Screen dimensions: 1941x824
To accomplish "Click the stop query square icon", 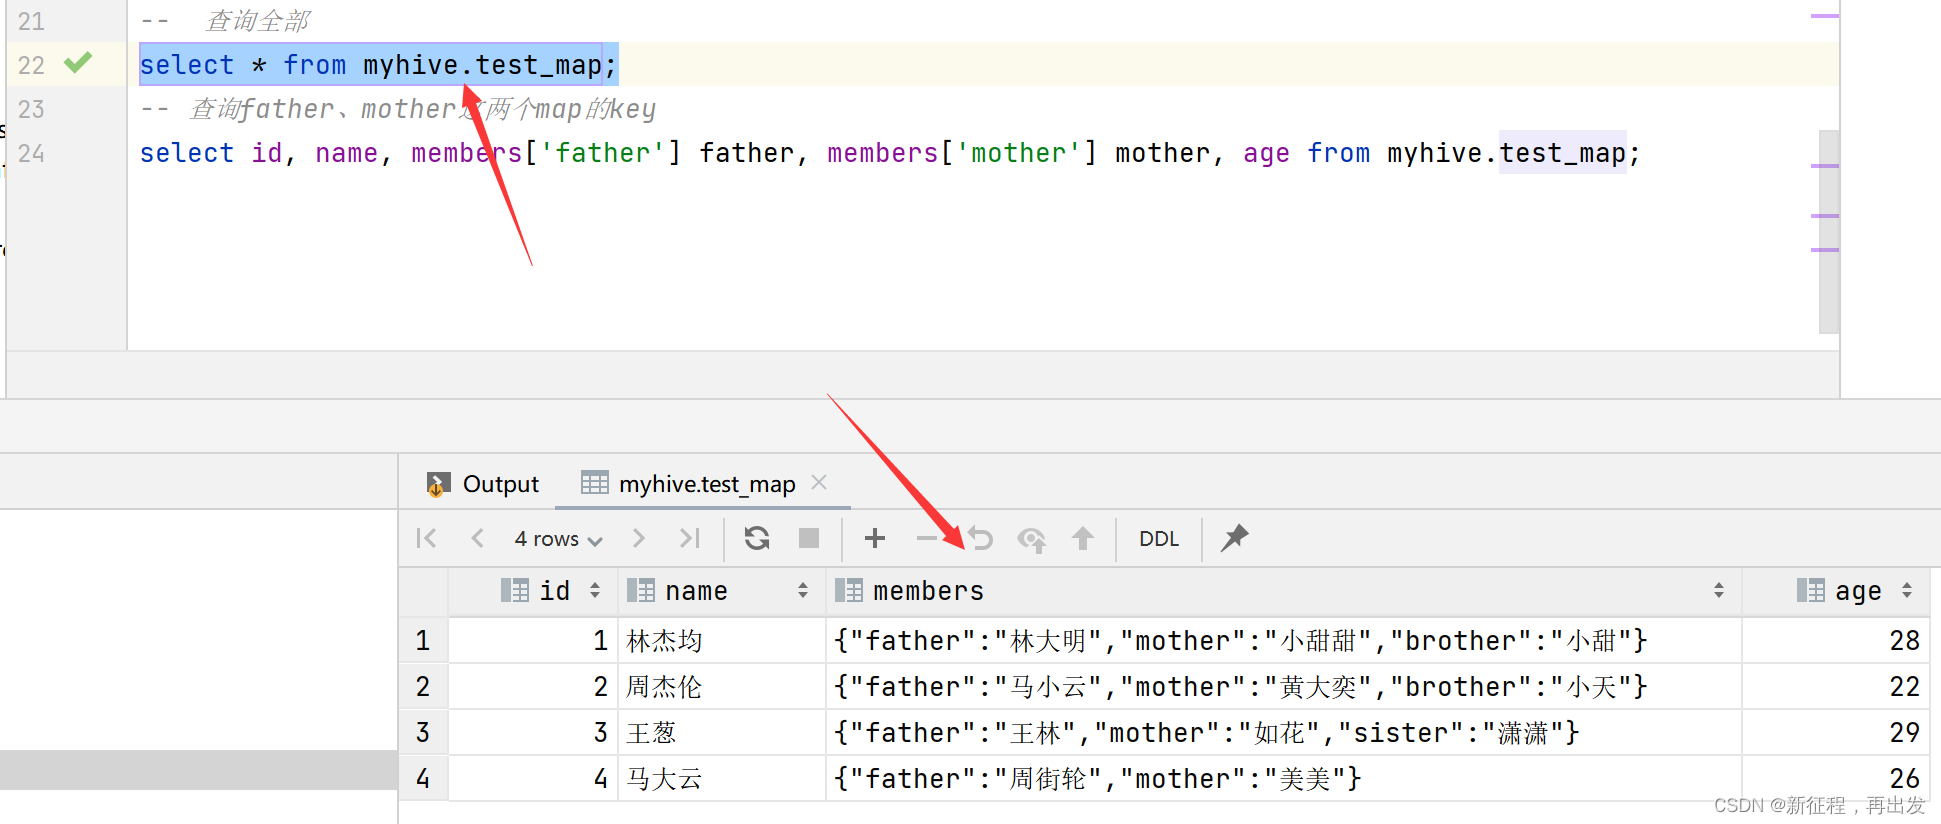I will [809, 538].
